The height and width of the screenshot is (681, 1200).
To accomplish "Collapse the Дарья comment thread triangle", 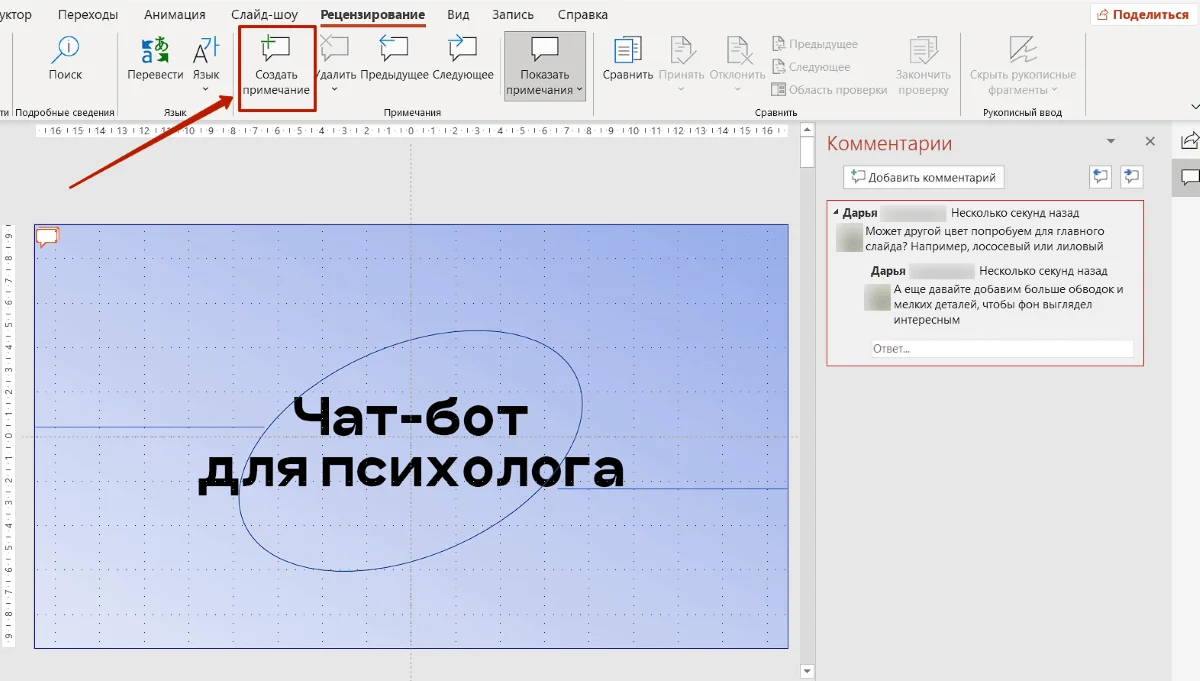I will [835, 213].
